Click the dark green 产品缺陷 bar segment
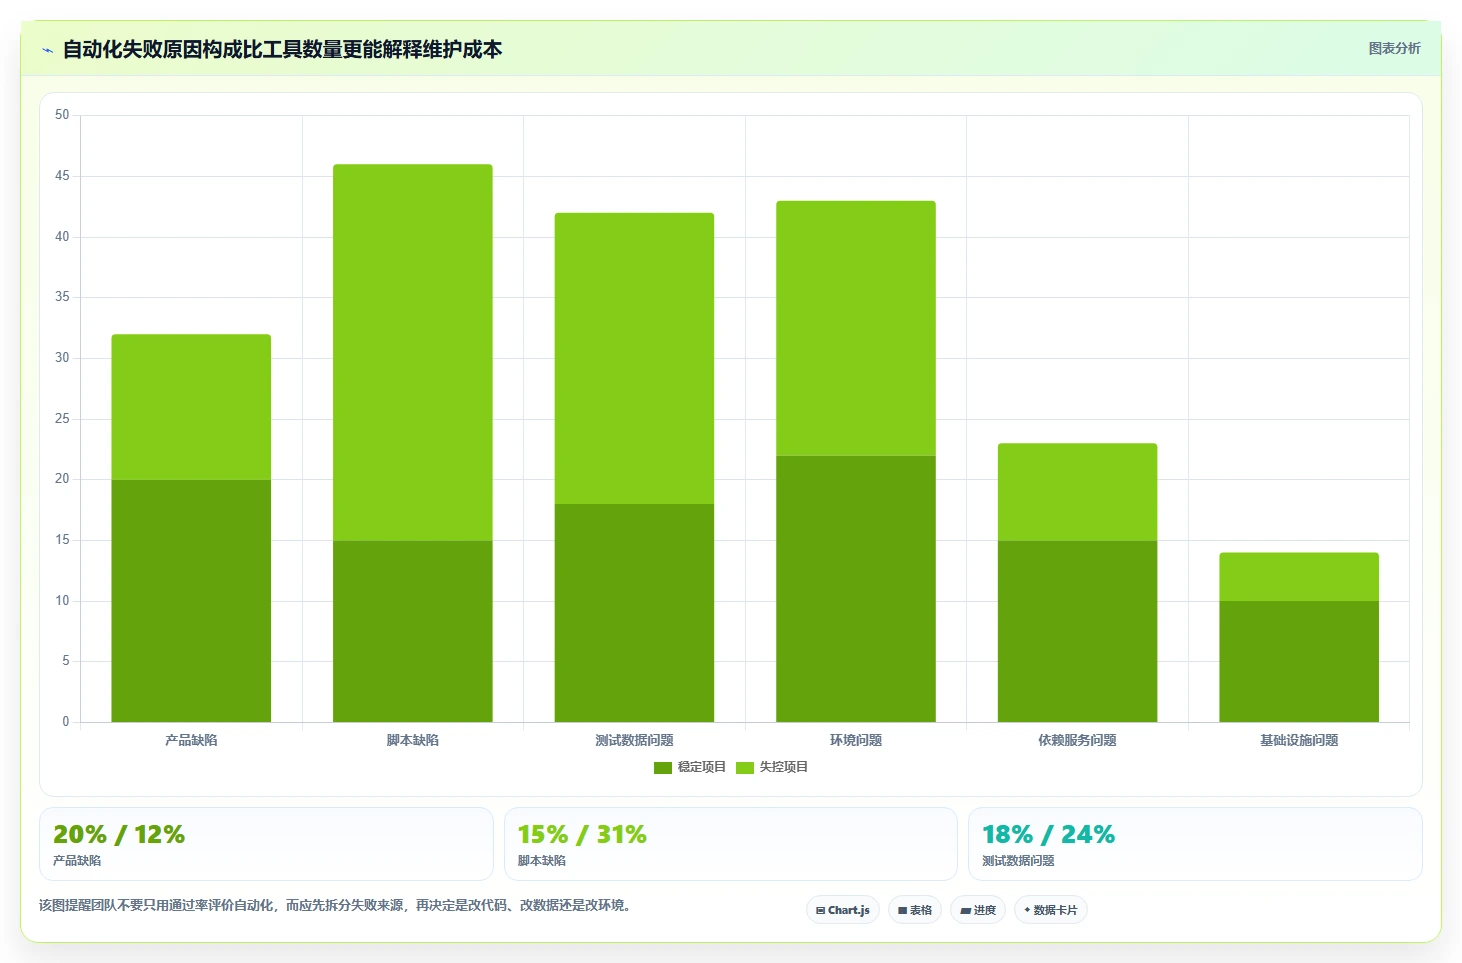 coord(191,601)
